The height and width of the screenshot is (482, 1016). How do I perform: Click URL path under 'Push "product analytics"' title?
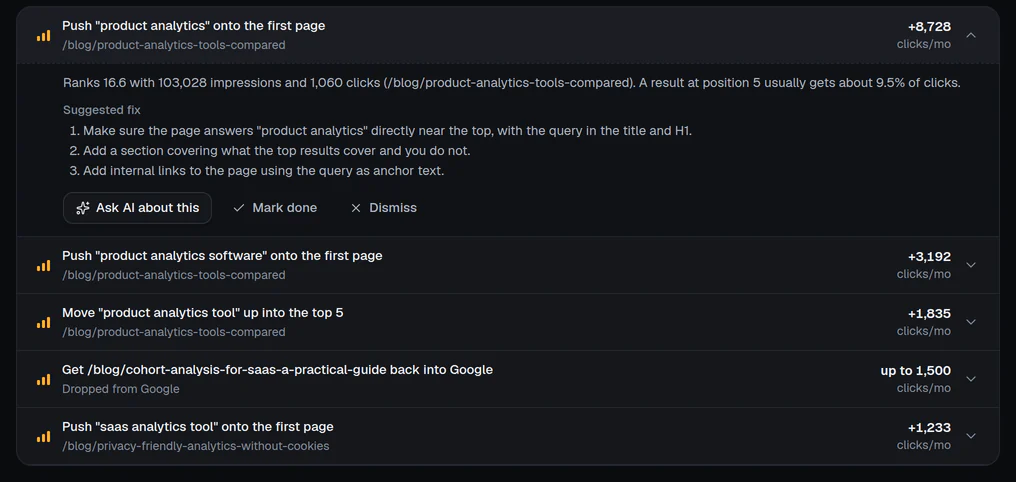[174, 45]
